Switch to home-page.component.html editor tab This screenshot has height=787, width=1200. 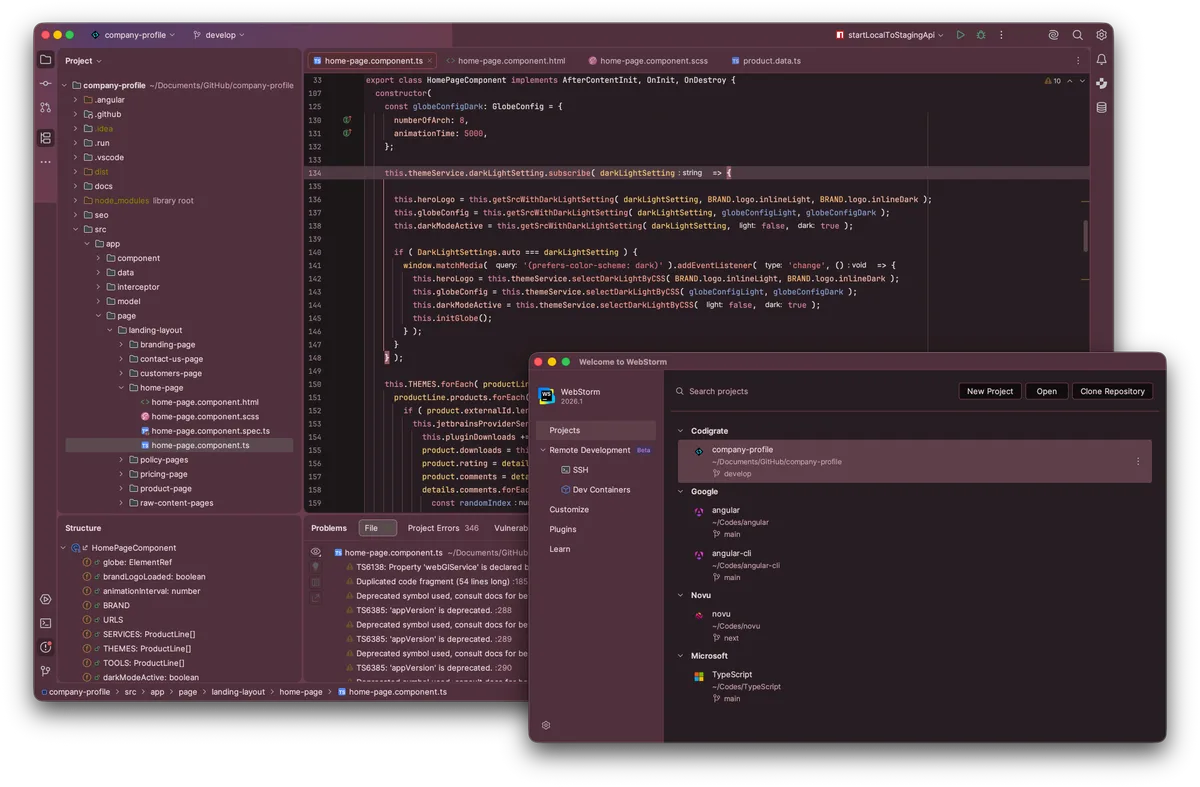point(506,61)
